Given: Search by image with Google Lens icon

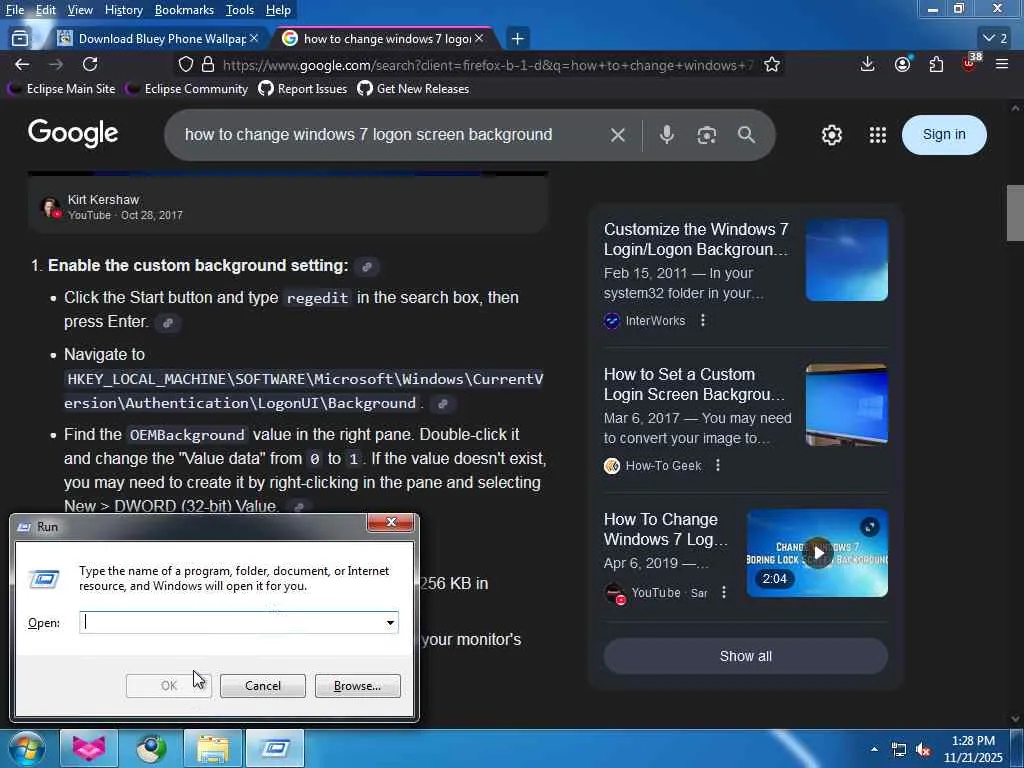Looking at the screenshot, I should click(707, 135).
